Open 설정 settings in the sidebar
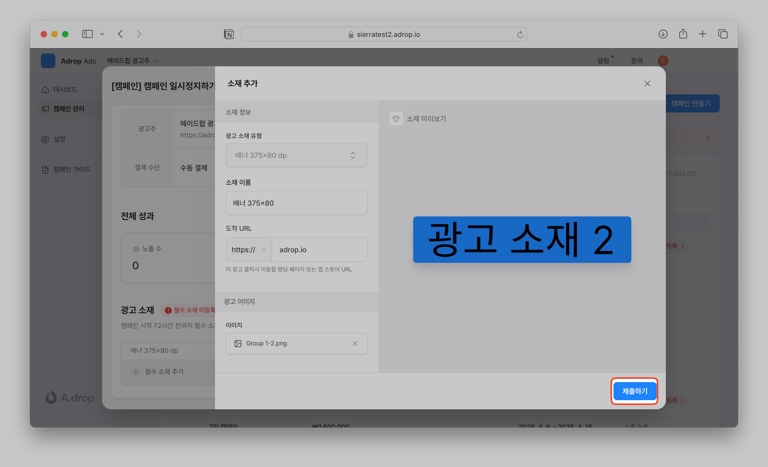This screenshot has height=467, width=768. click(x=59, y=139)
